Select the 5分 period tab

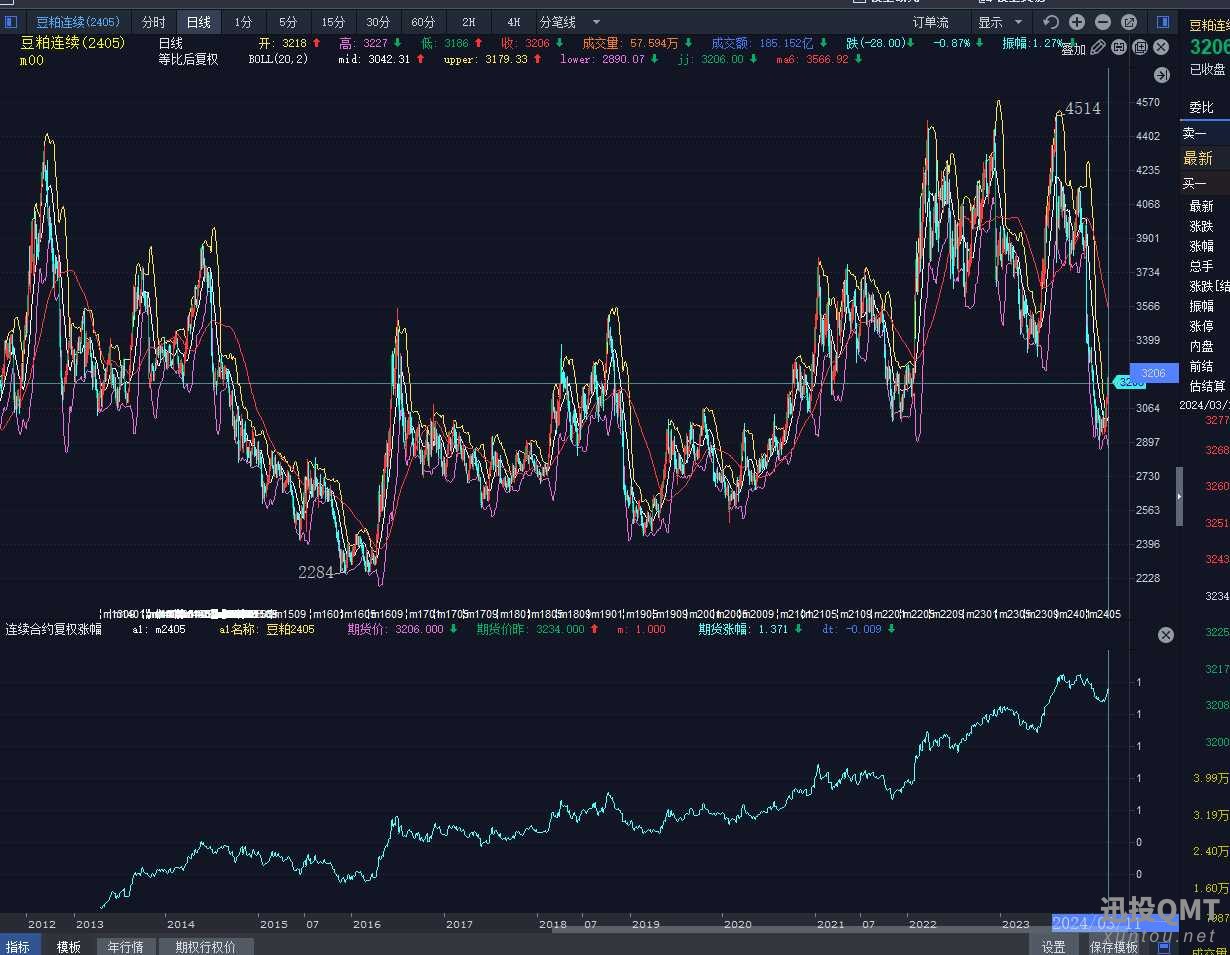pos(288,22)
